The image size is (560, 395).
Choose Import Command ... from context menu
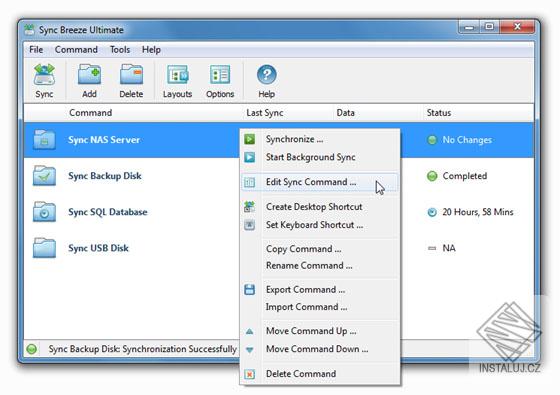(x=320, y=307)
